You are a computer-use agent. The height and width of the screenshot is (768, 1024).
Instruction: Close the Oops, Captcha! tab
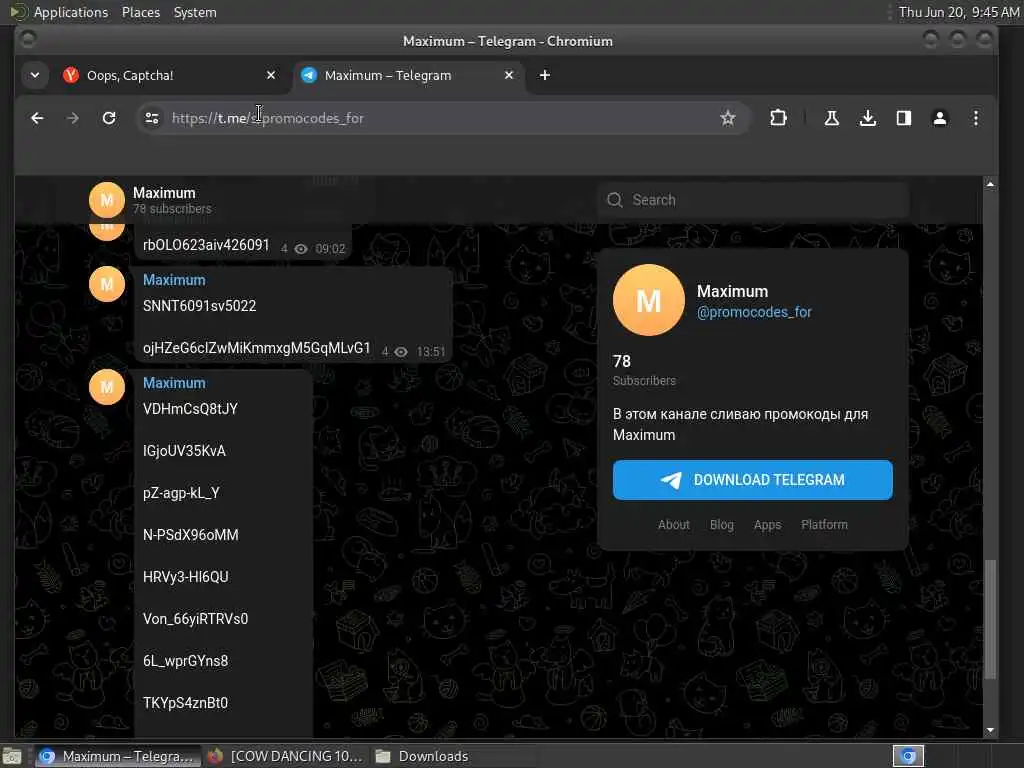(x=271, y=75)
